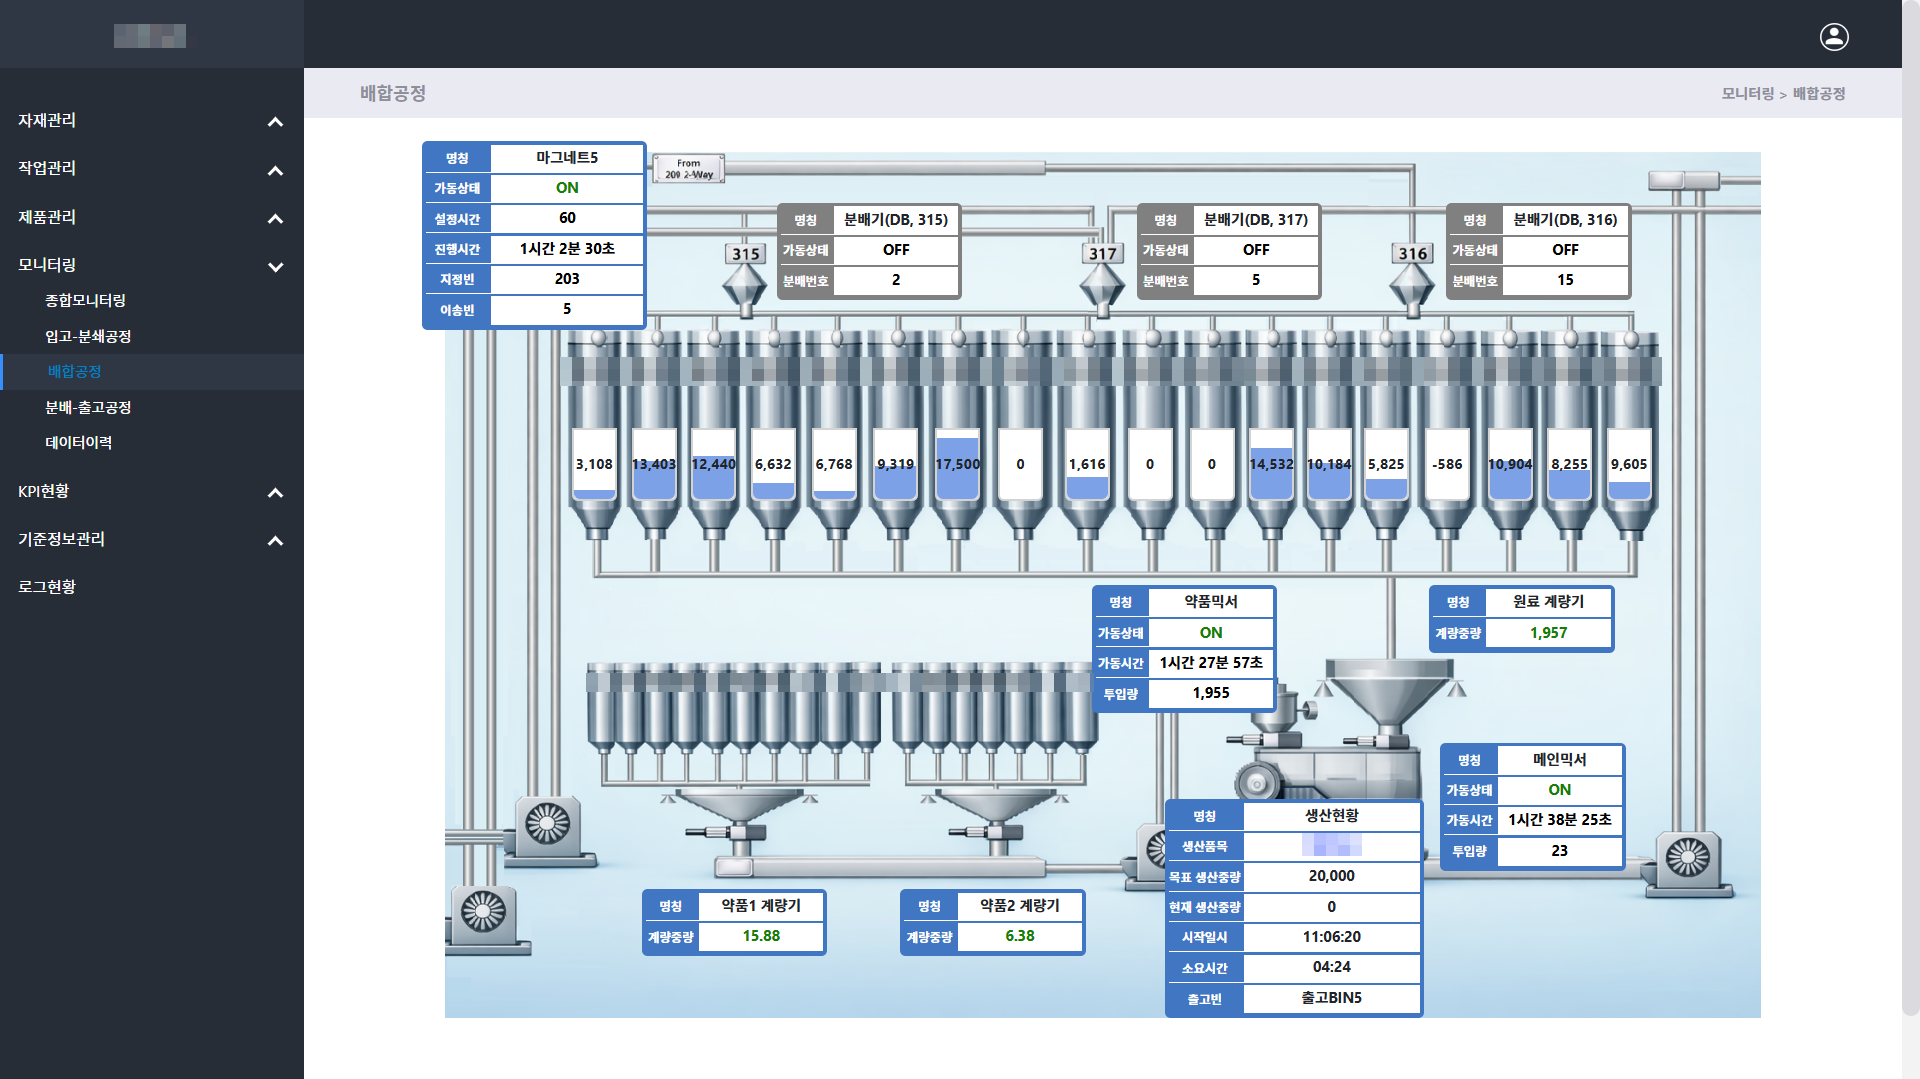1920x1079 pixels.
Task: Click distributor 316 valve icon
Action: pos(1412,286)
